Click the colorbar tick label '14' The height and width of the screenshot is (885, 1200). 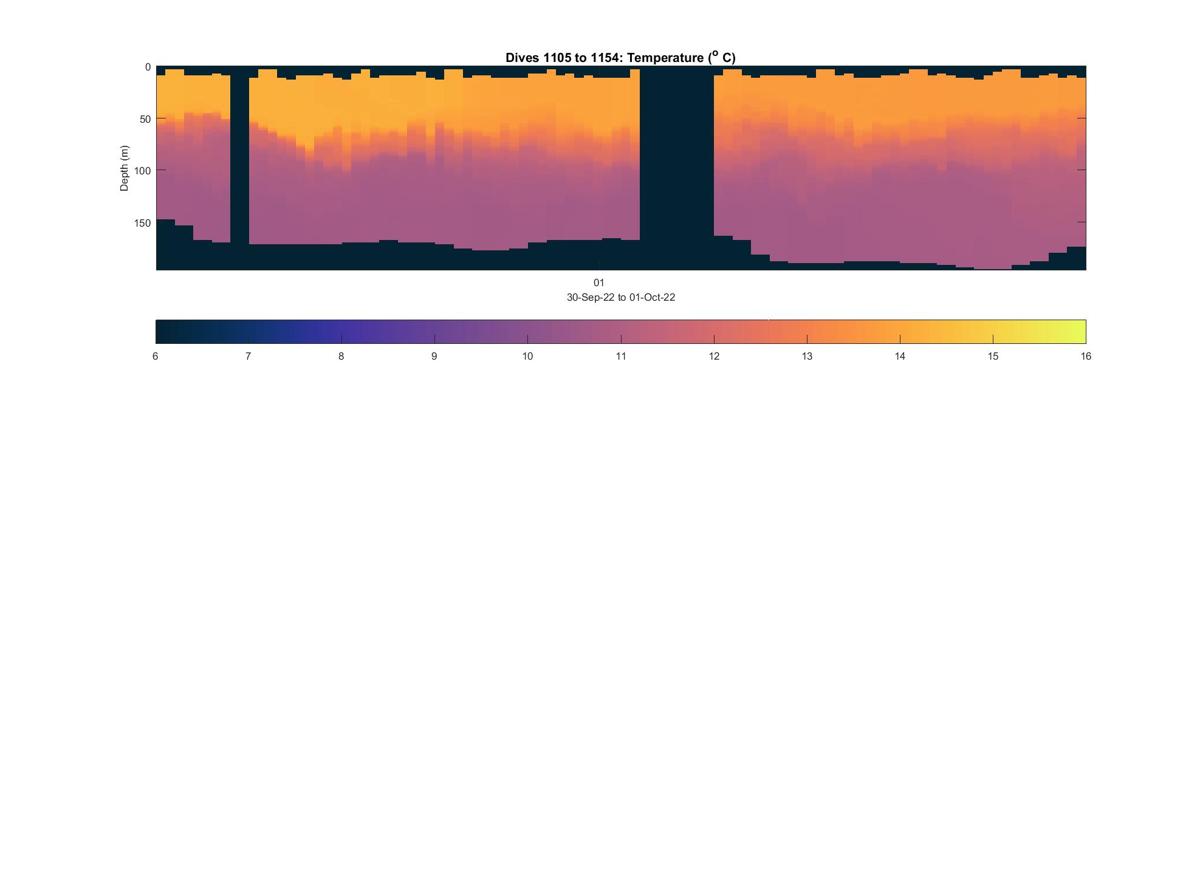[900, 356]
